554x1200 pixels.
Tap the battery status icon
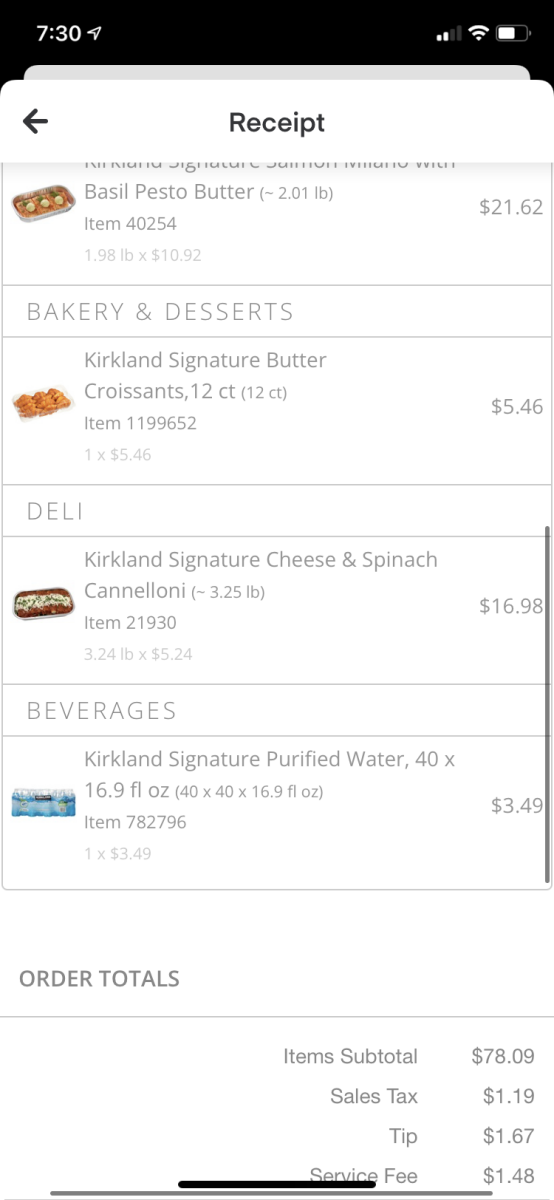coord(514,33)
